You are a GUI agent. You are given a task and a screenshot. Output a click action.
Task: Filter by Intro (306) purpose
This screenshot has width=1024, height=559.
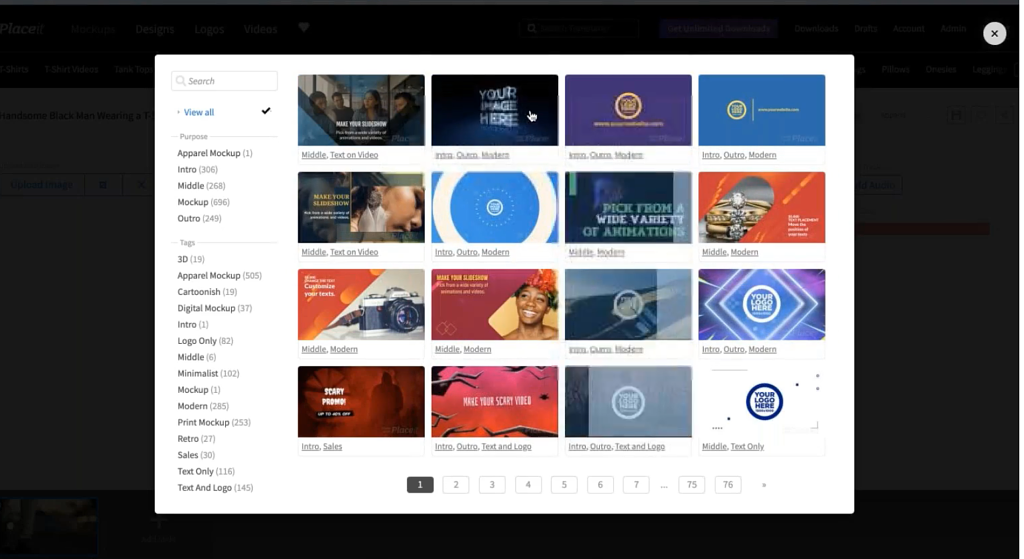click(197, 170)
